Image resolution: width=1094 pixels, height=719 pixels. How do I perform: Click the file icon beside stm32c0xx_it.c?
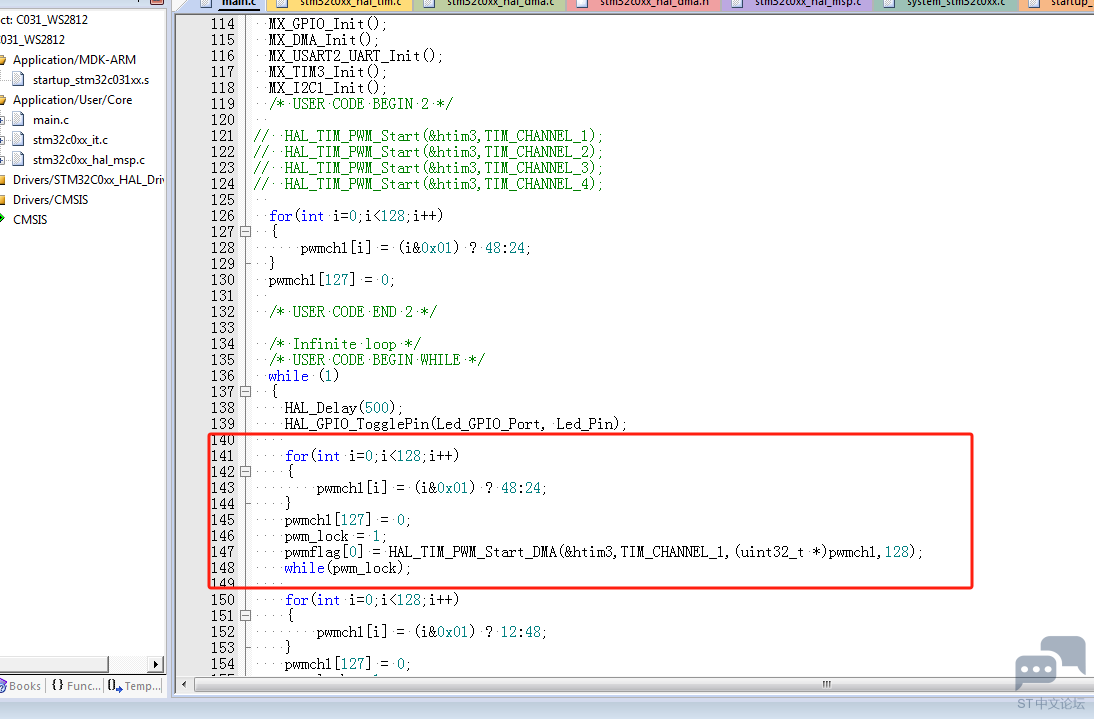pyautogui.click(x=19, y=139)
